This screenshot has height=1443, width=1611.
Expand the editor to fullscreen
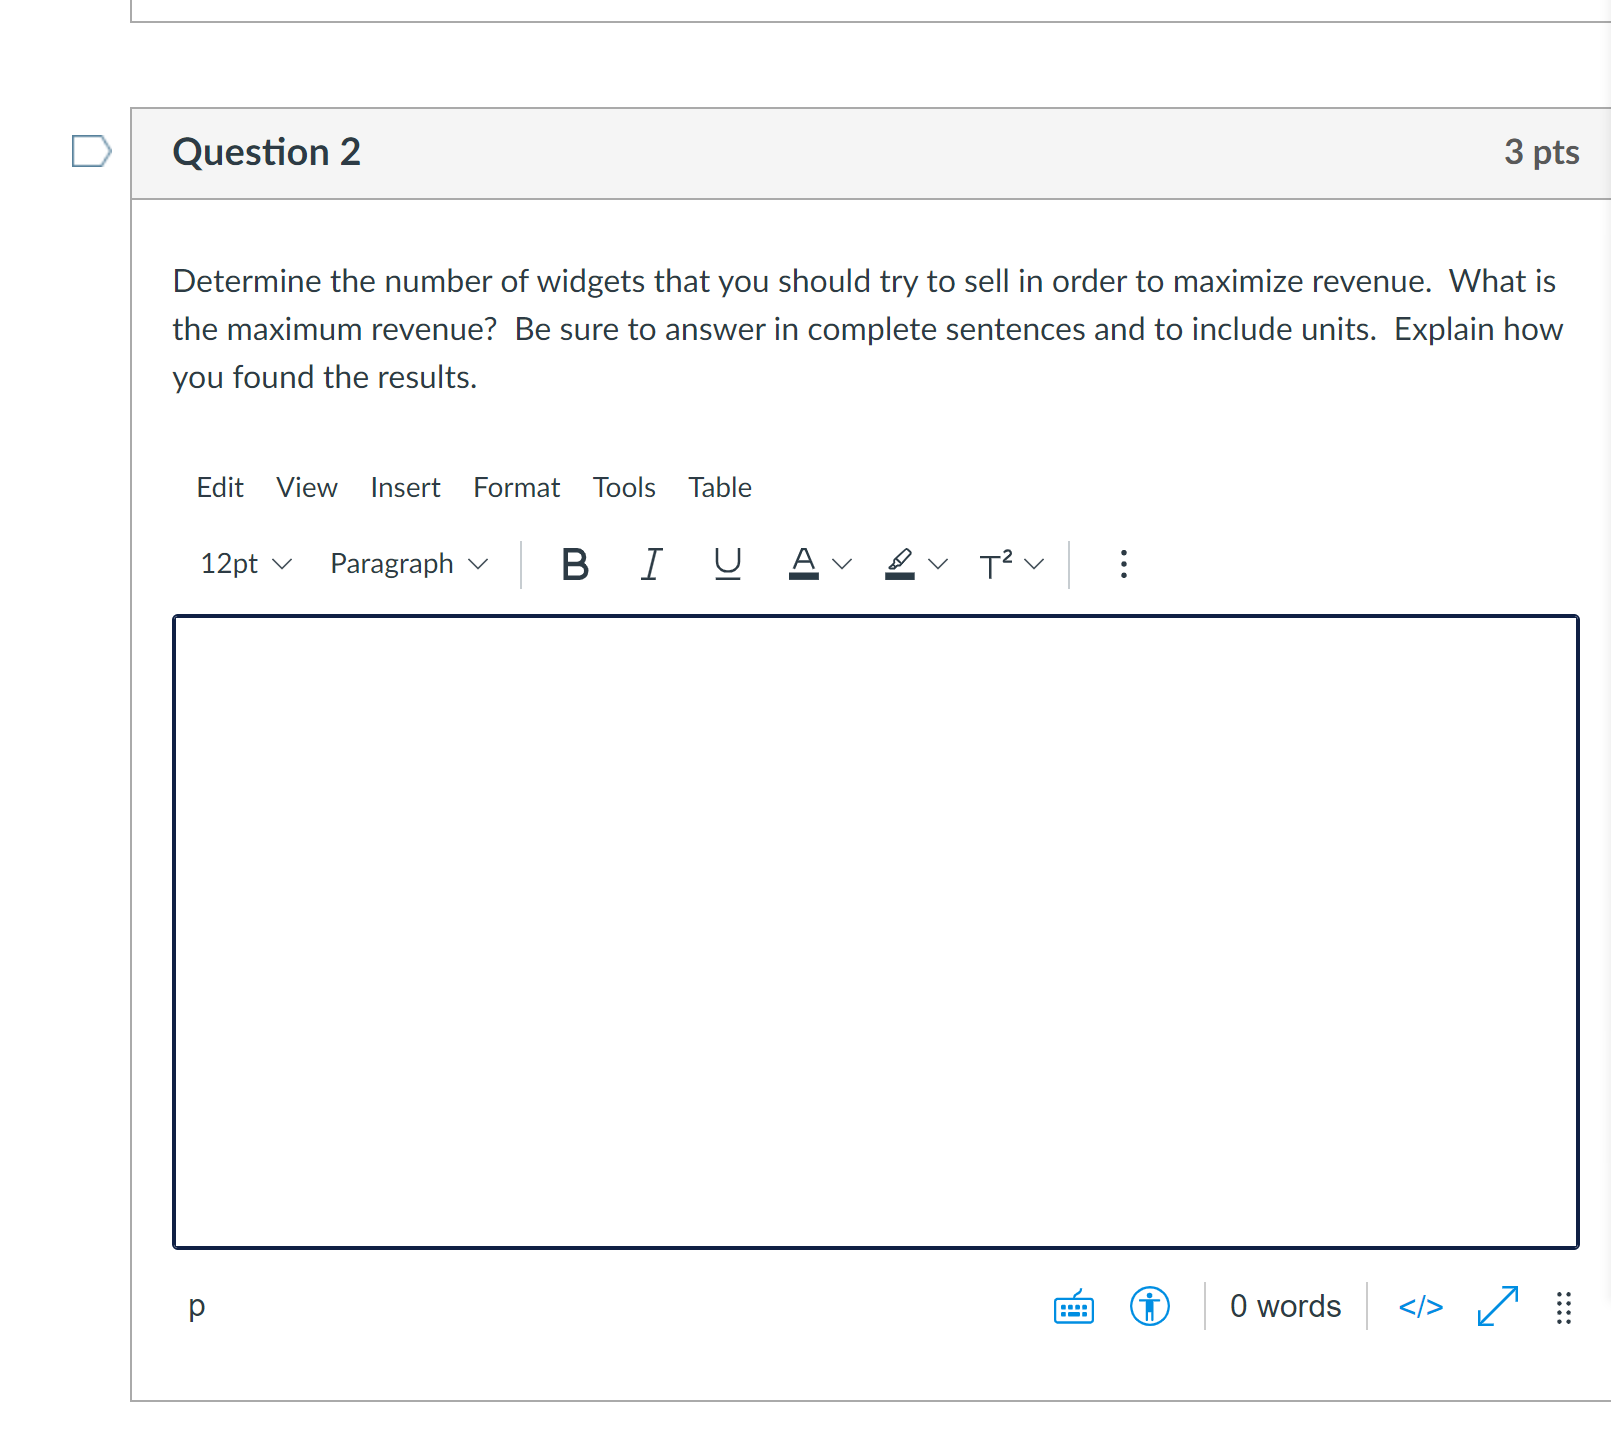(1496, 1307)
